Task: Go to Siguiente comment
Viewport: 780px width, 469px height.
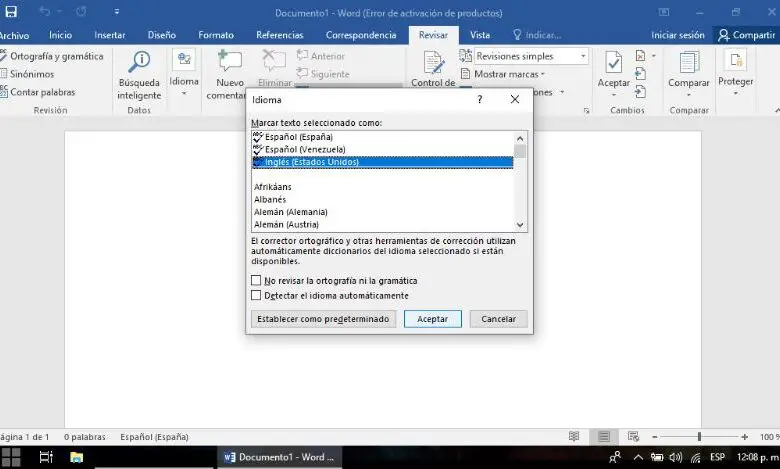Action: click(x=323, y=74)
